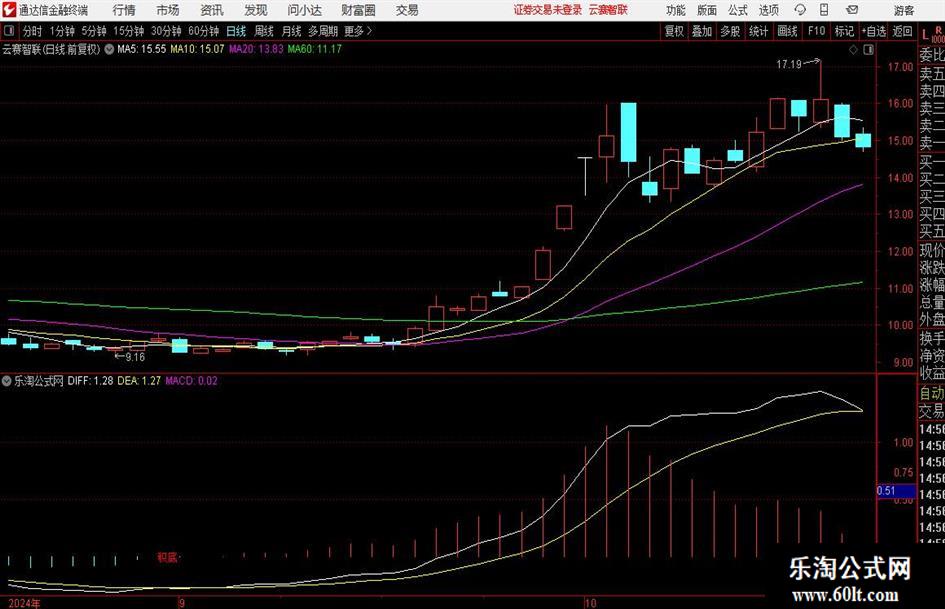Click the 积底 signal marker in MACD panel
The image size is (945, 609).
click(167, 557)
